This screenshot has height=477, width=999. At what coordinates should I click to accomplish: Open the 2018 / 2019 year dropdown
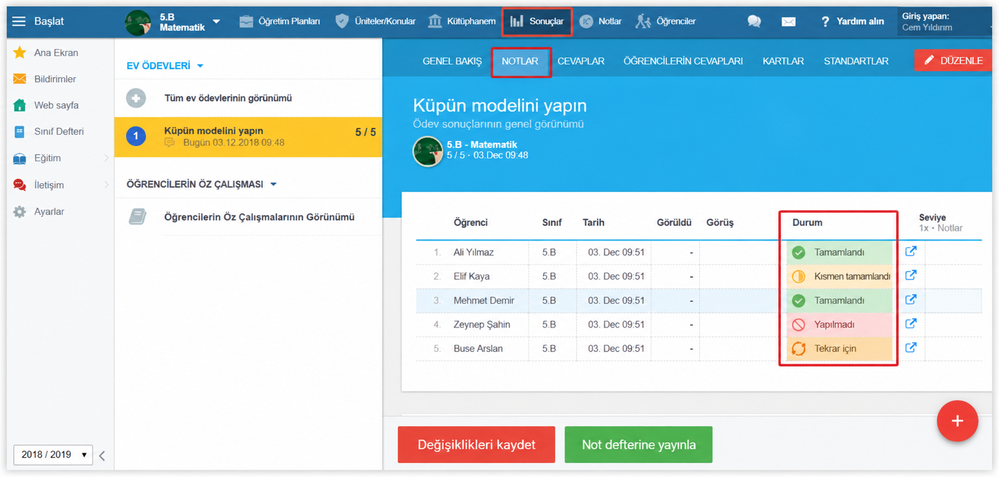53,455
